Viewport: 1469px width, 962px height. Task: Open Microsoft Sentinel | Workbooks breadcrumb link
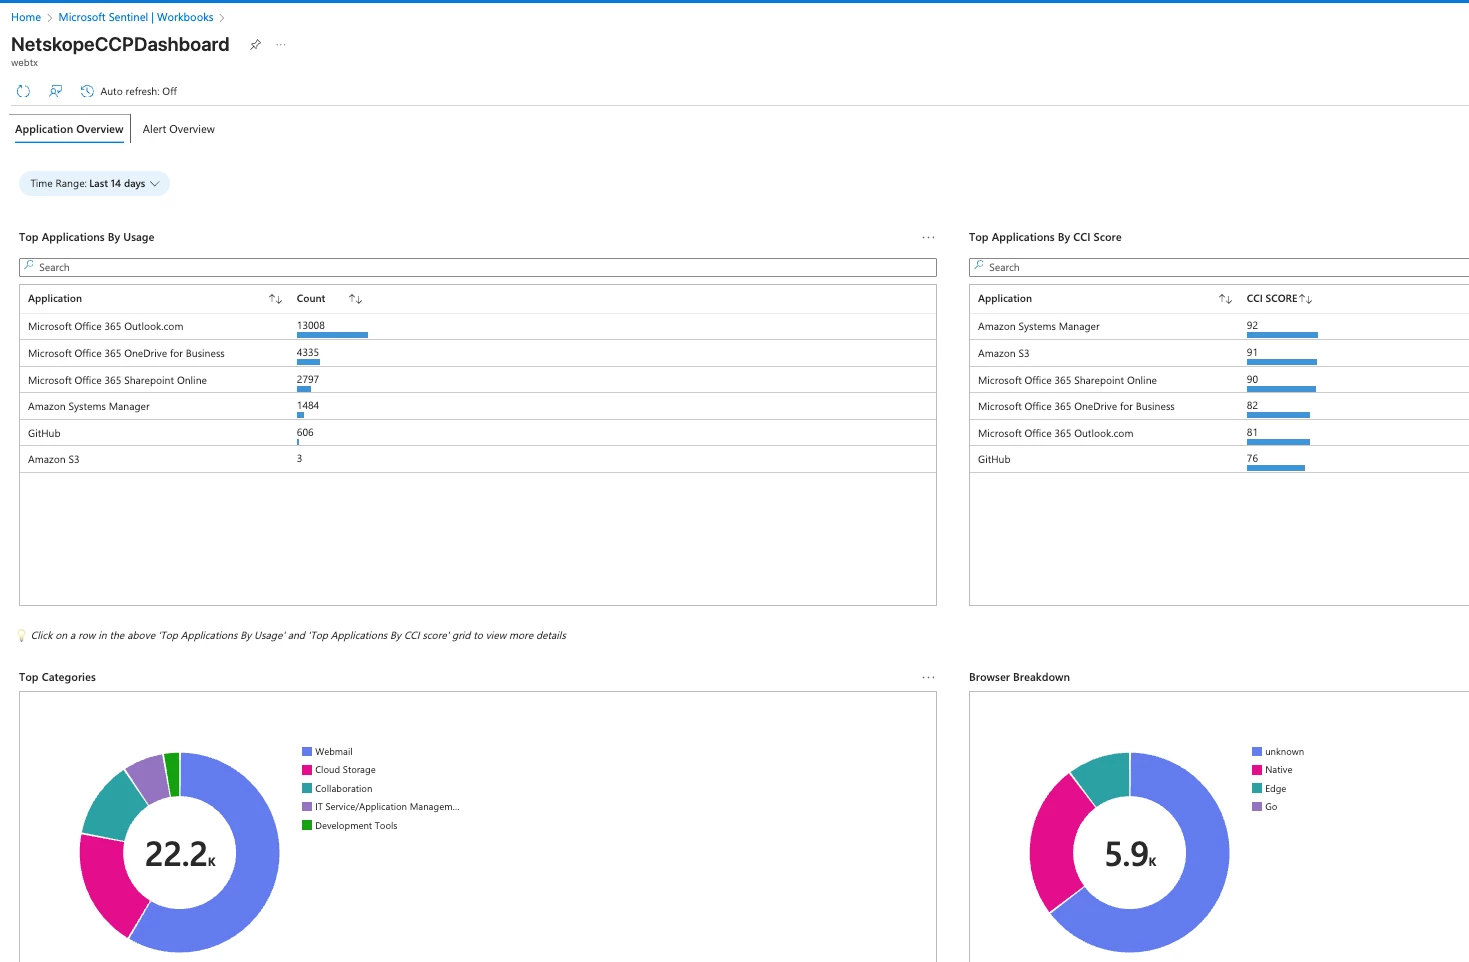click(x=136, y=17)
